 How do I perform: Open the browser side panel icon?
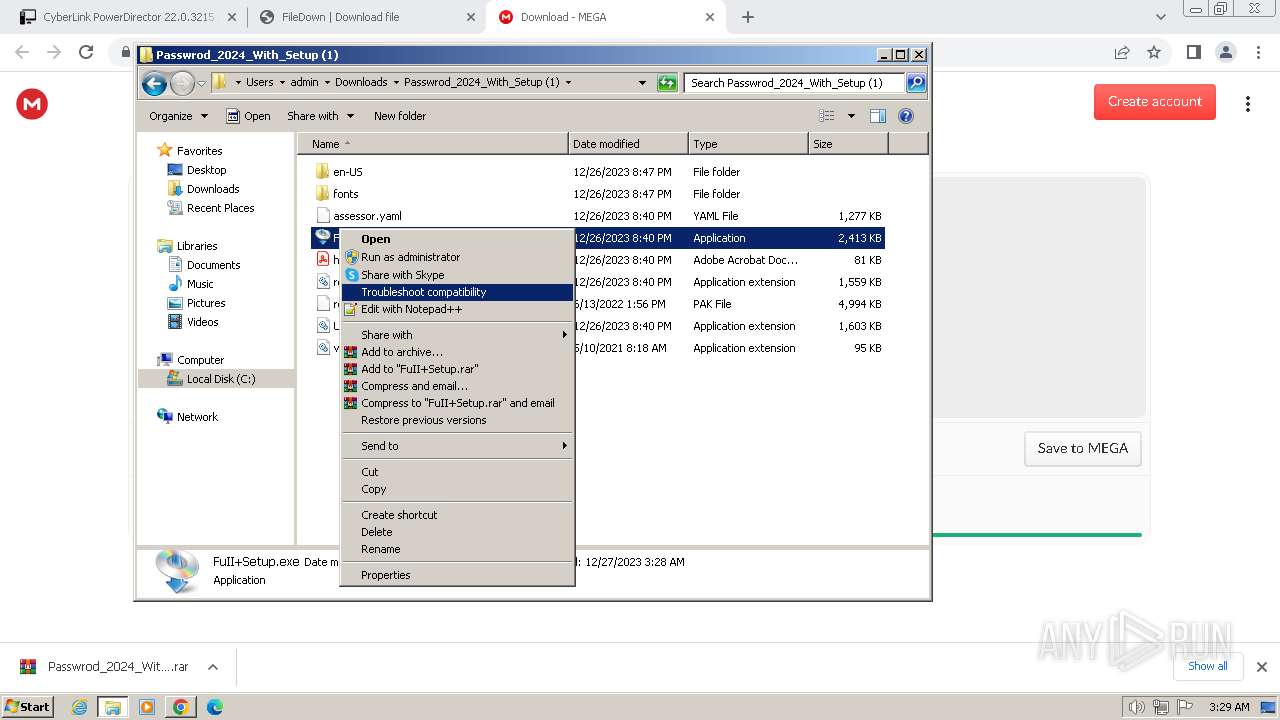click(1193, 52)
